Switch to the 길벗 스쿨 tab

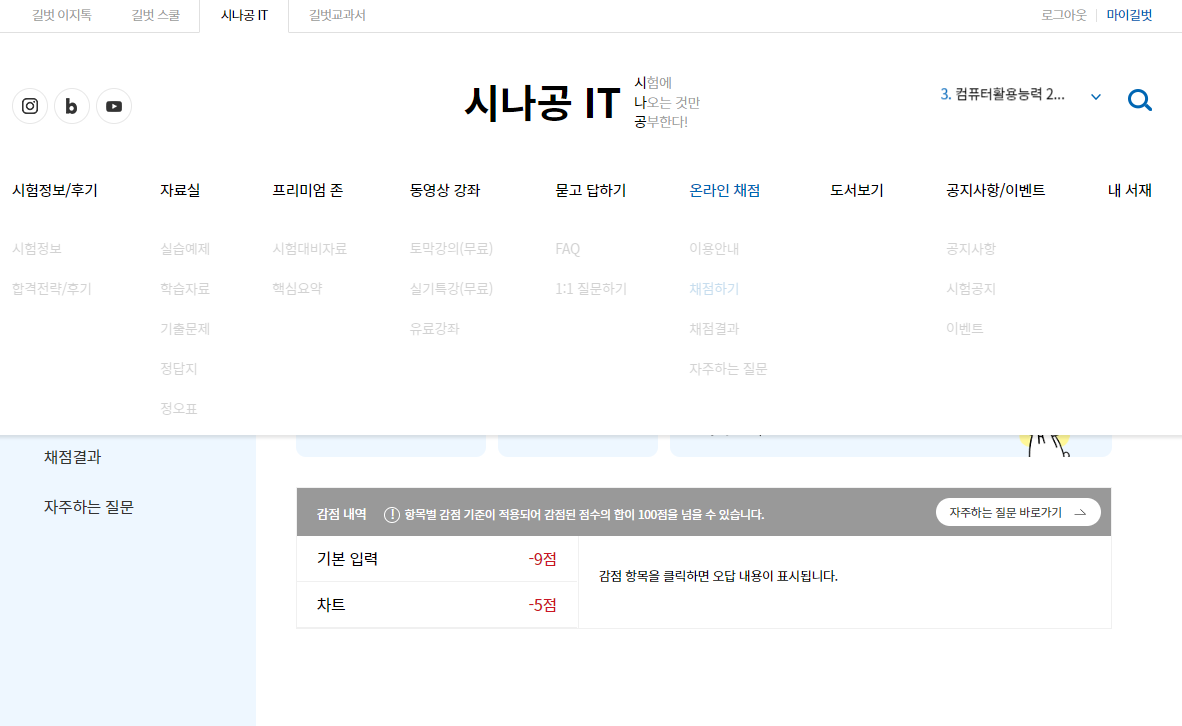(x=155, y=15)
